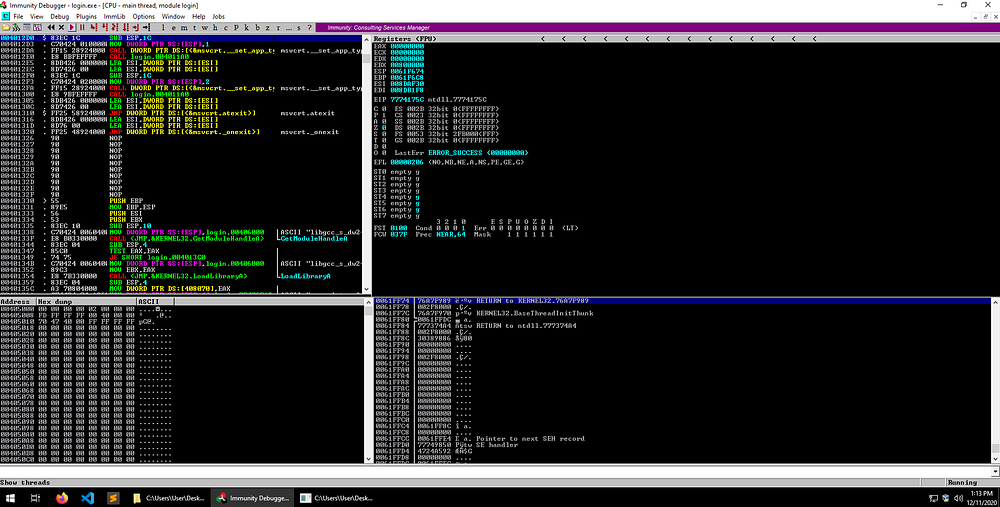Open the Plugins menu

click(86, 17)
